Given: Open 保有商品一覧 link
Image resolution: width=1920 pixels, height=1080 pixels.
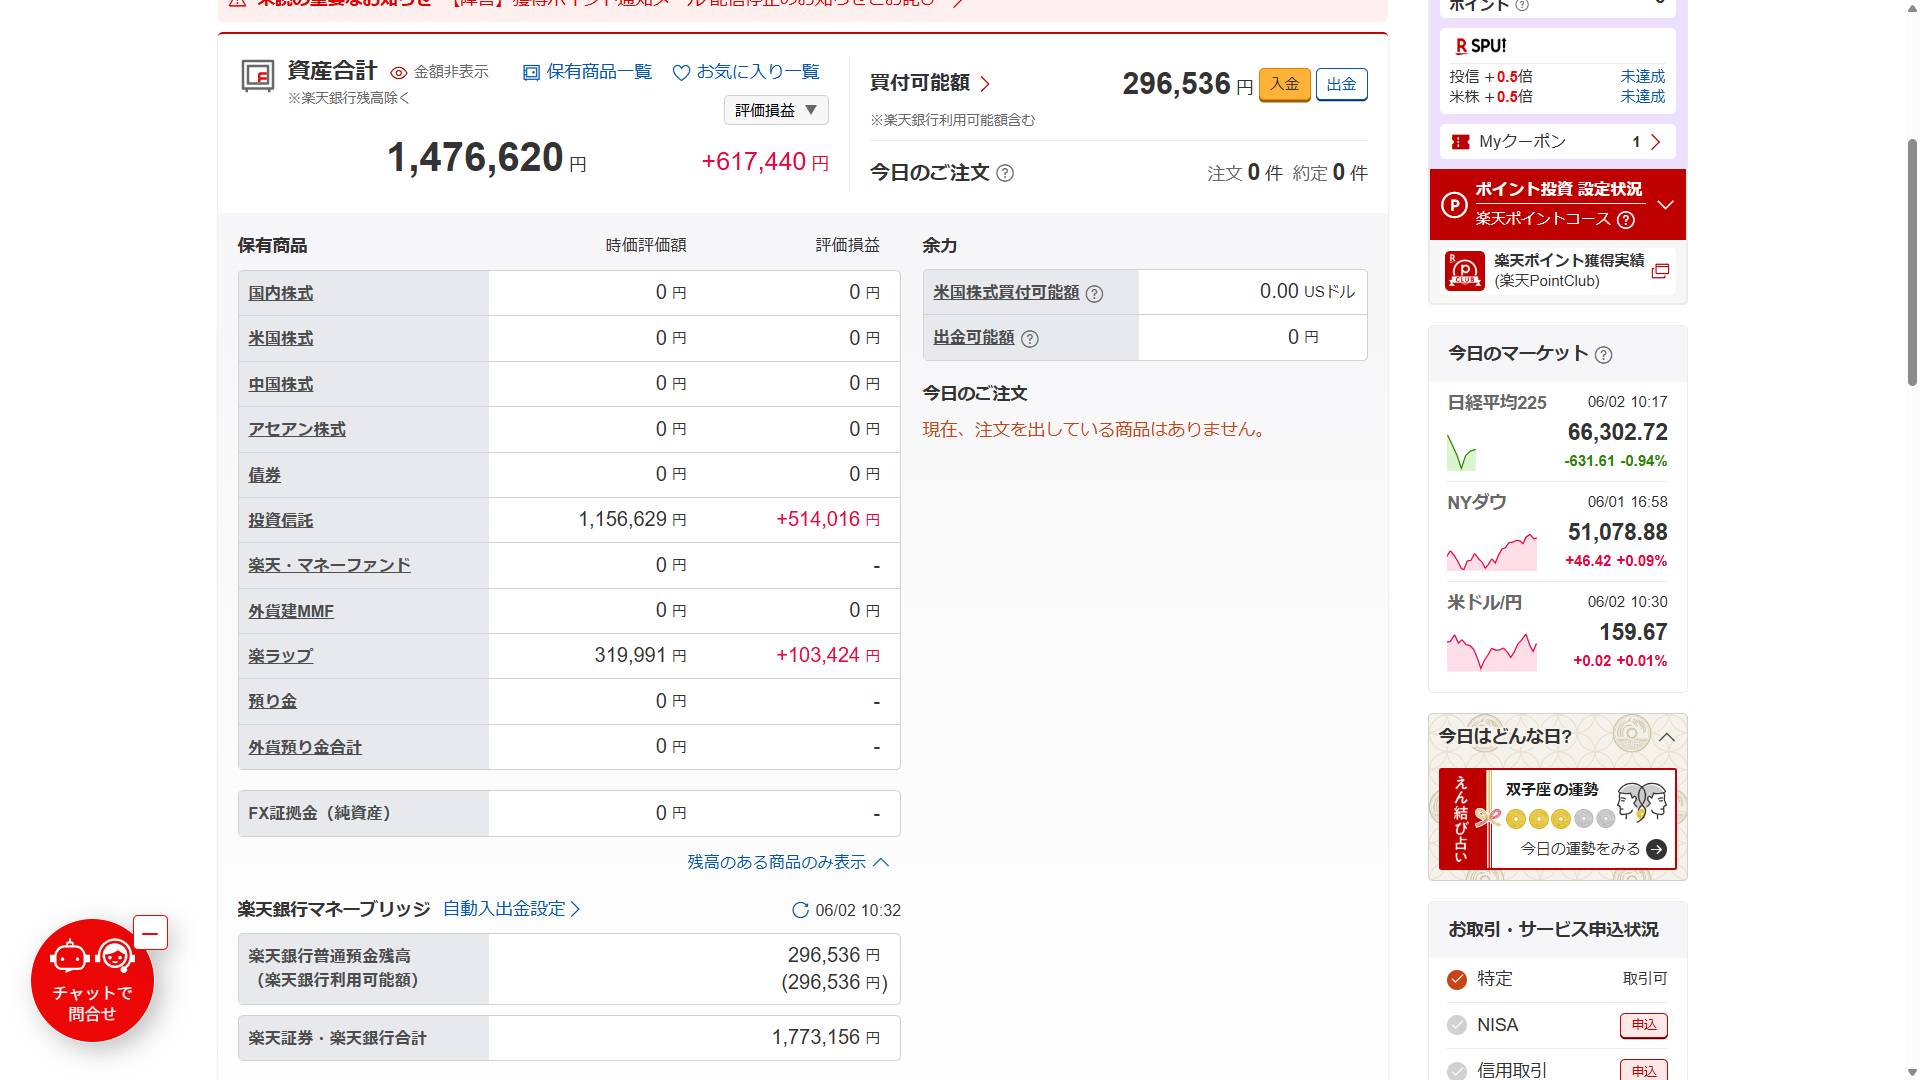Looking at the screenshot, I should point(587,72).
